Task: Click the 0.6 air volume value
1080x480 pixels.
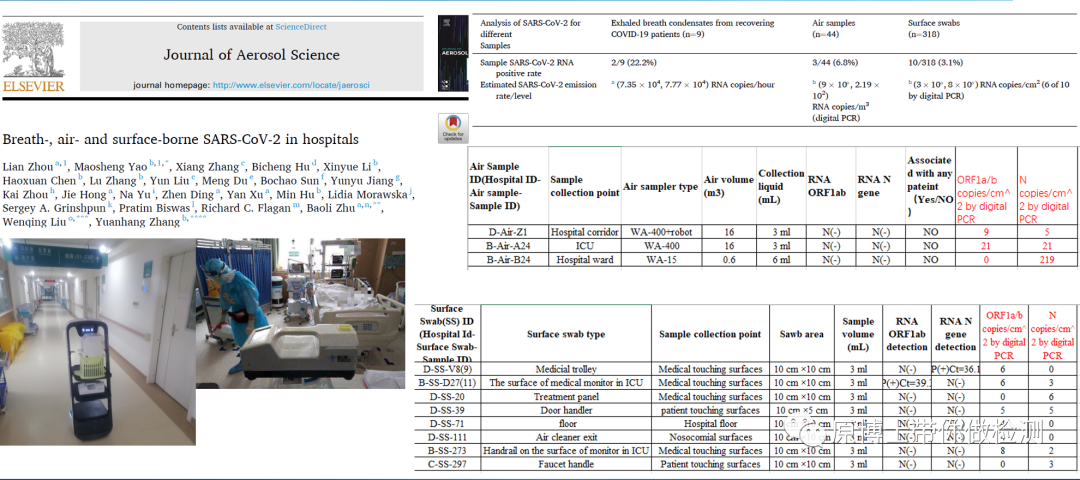Action: [x=729, y=260]
